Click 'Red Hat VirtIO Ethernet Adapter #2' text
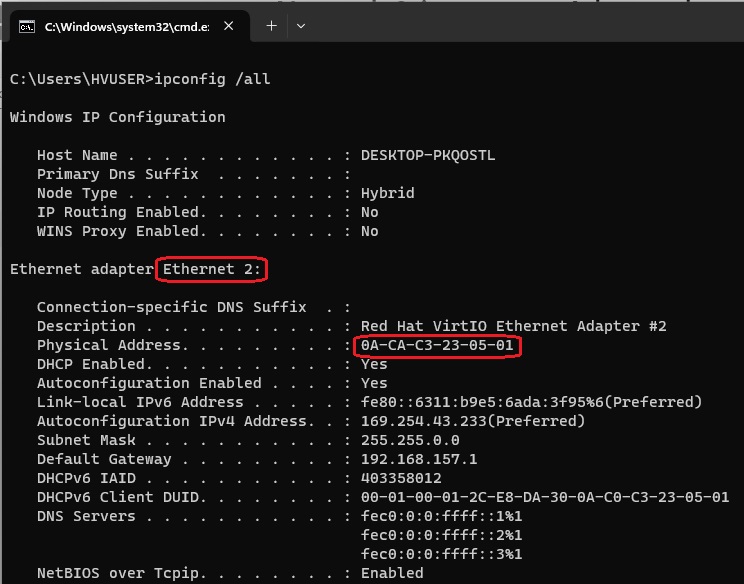Viewport: 744px width, 584px height. coord(514,326)
